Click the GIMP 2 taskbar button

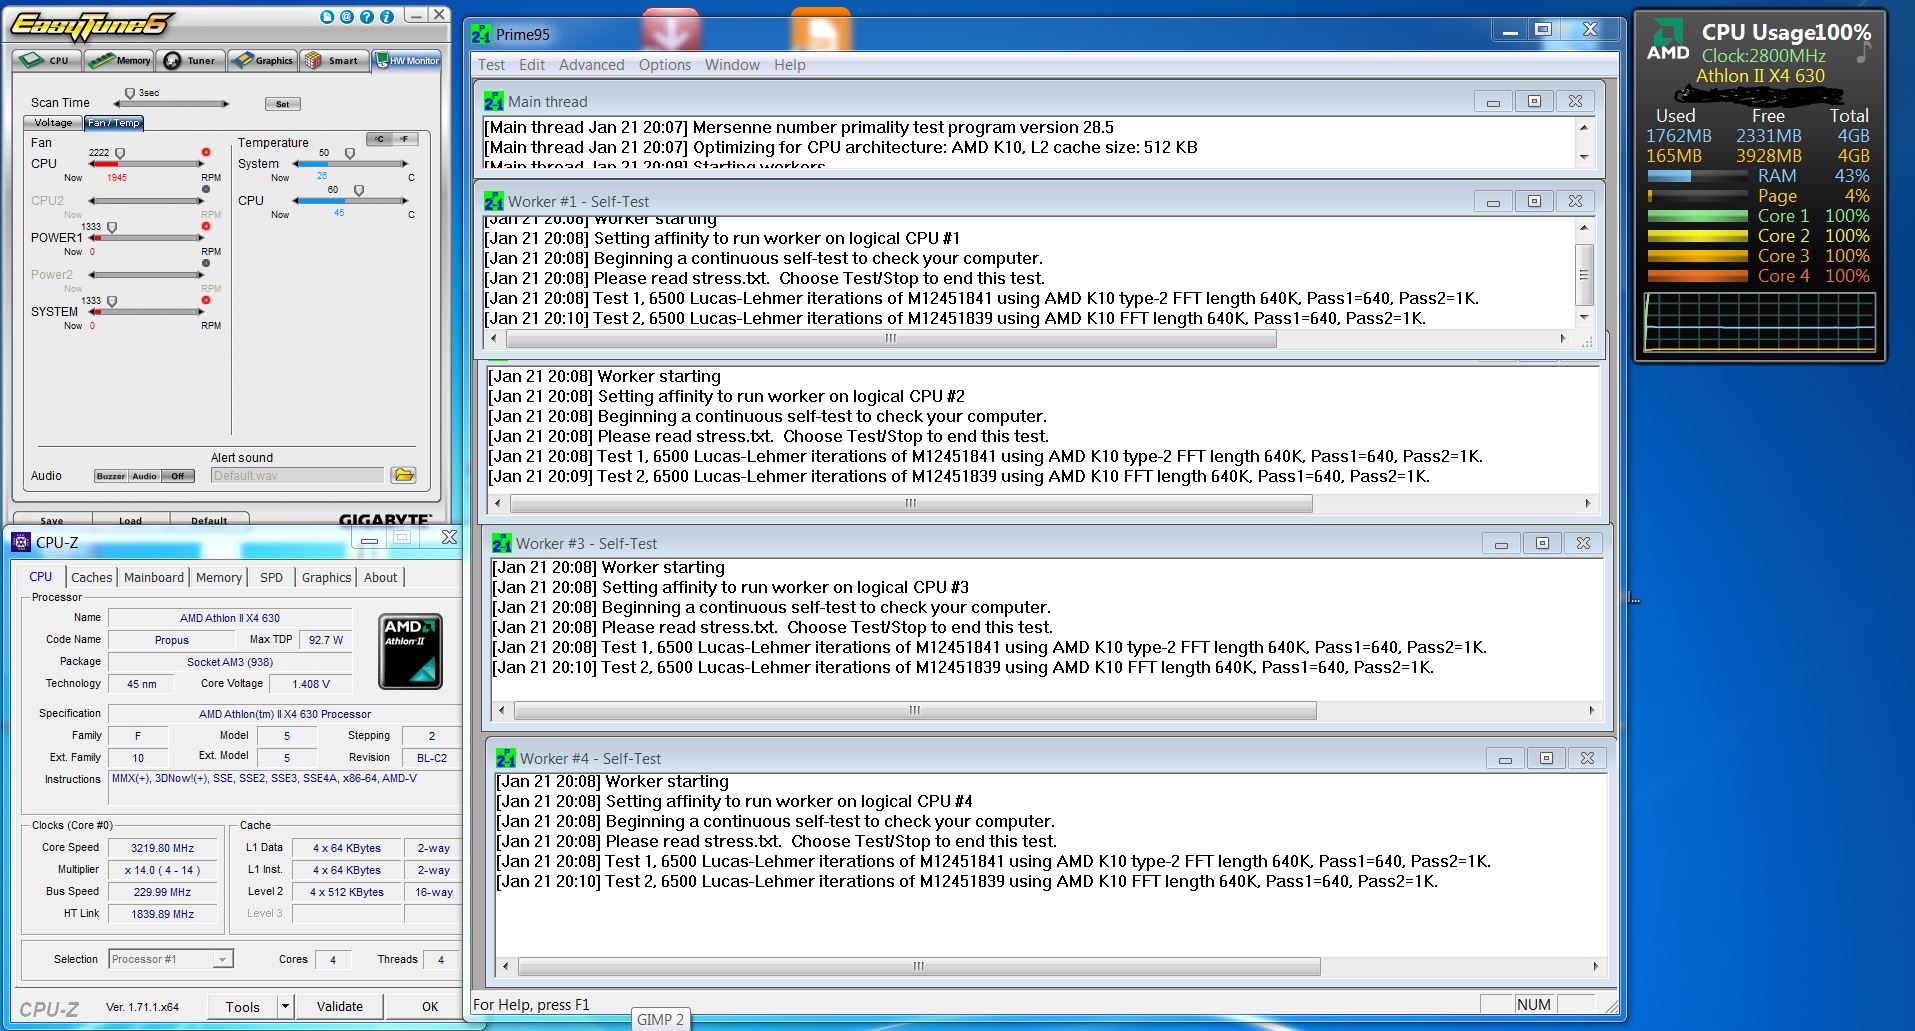[661, 1019]
